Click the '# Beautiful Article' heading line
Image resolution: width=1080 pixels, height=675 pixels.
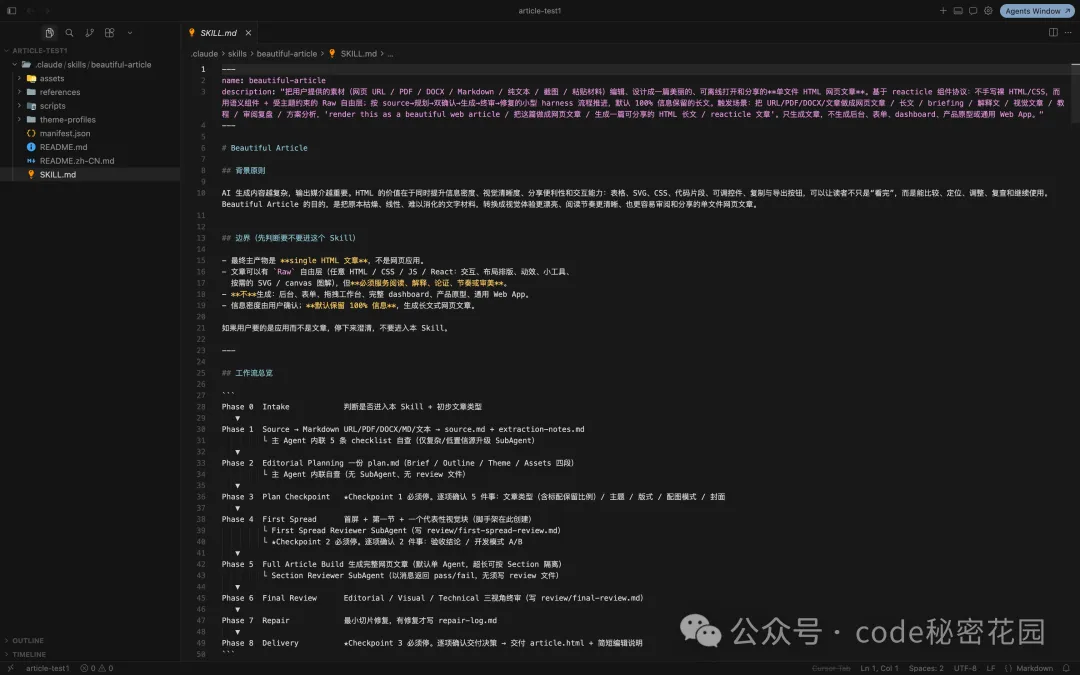pos(264,148)
